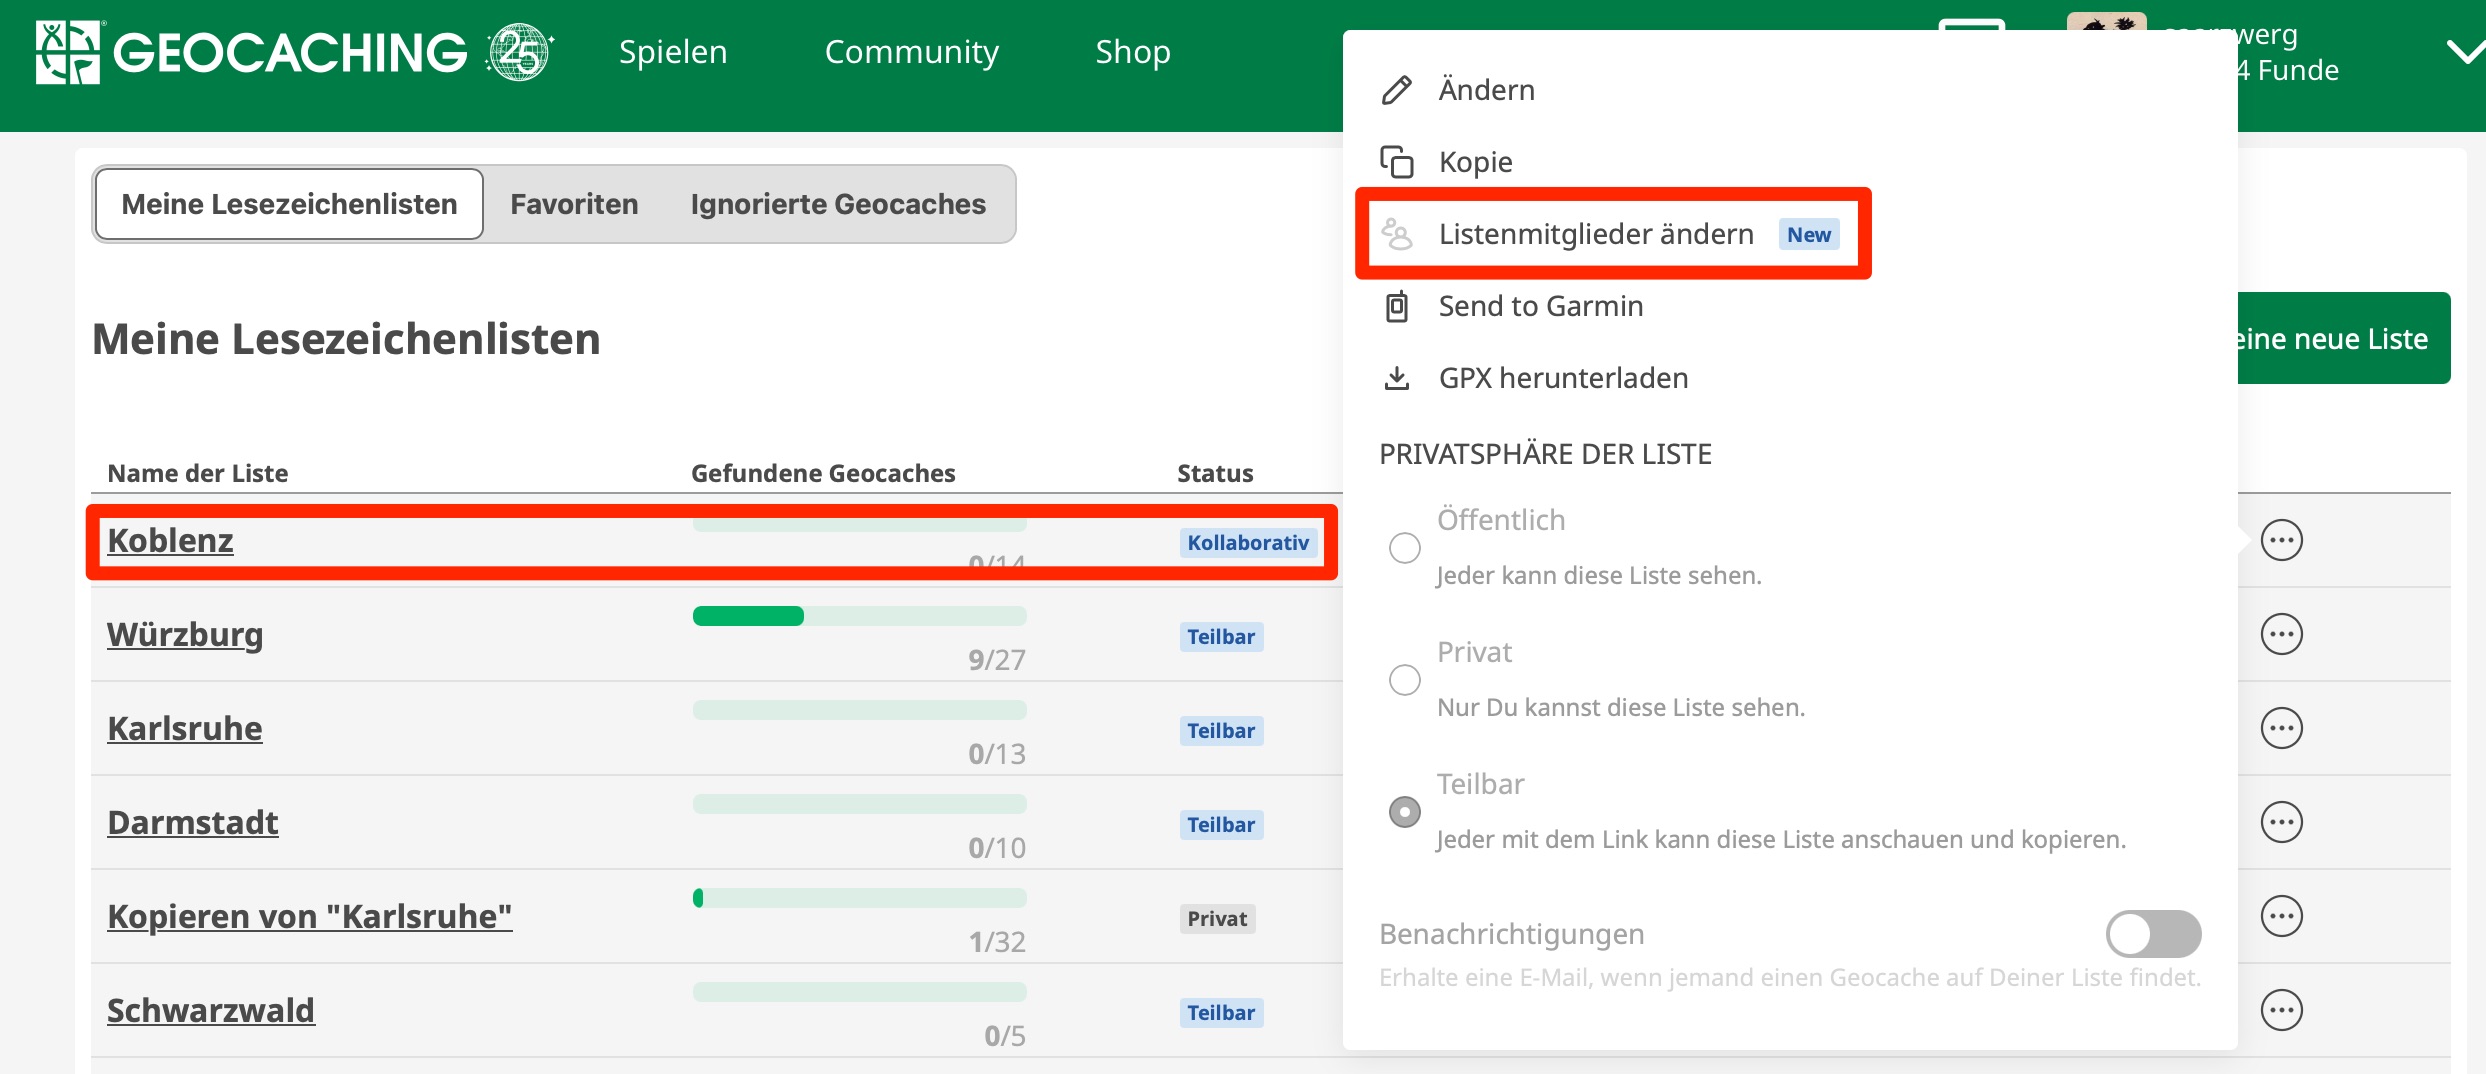The width and height of the screenshot is (2486, 1074).
Task: Open the three-dot menu for Schwarzwald row
Action: [x=2281, y=1010]
